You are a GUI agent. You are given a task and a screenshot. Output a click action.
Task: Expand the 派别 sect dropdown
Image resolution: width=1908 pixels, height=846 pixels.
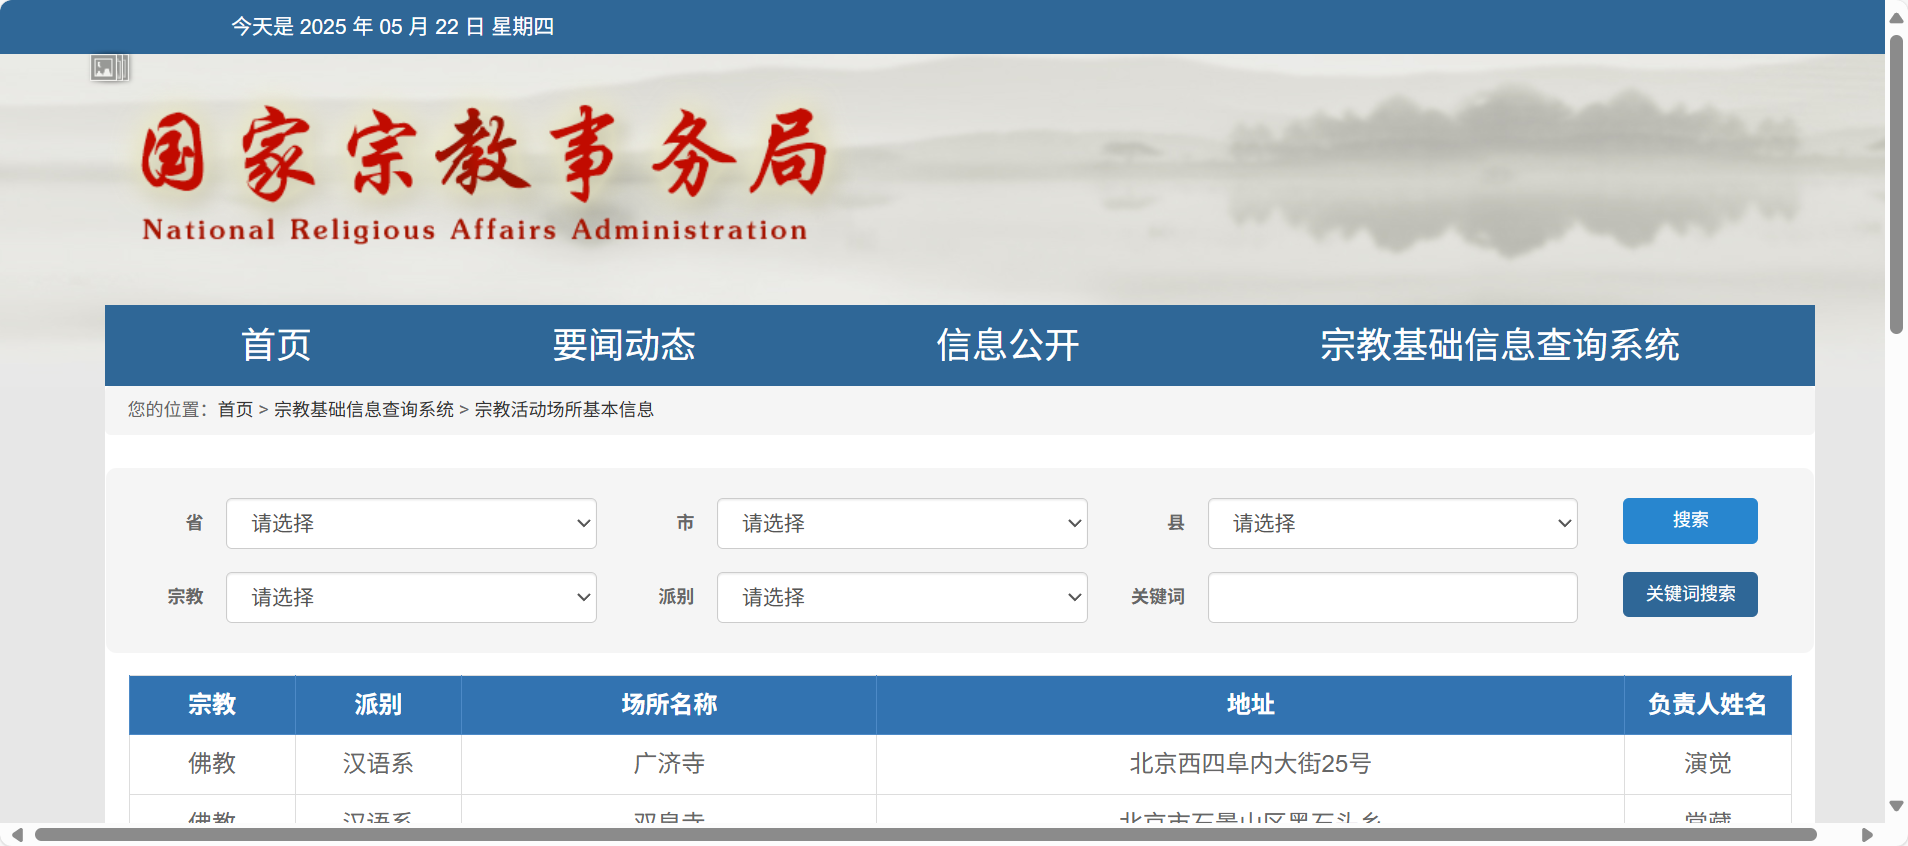click(901, 597)
